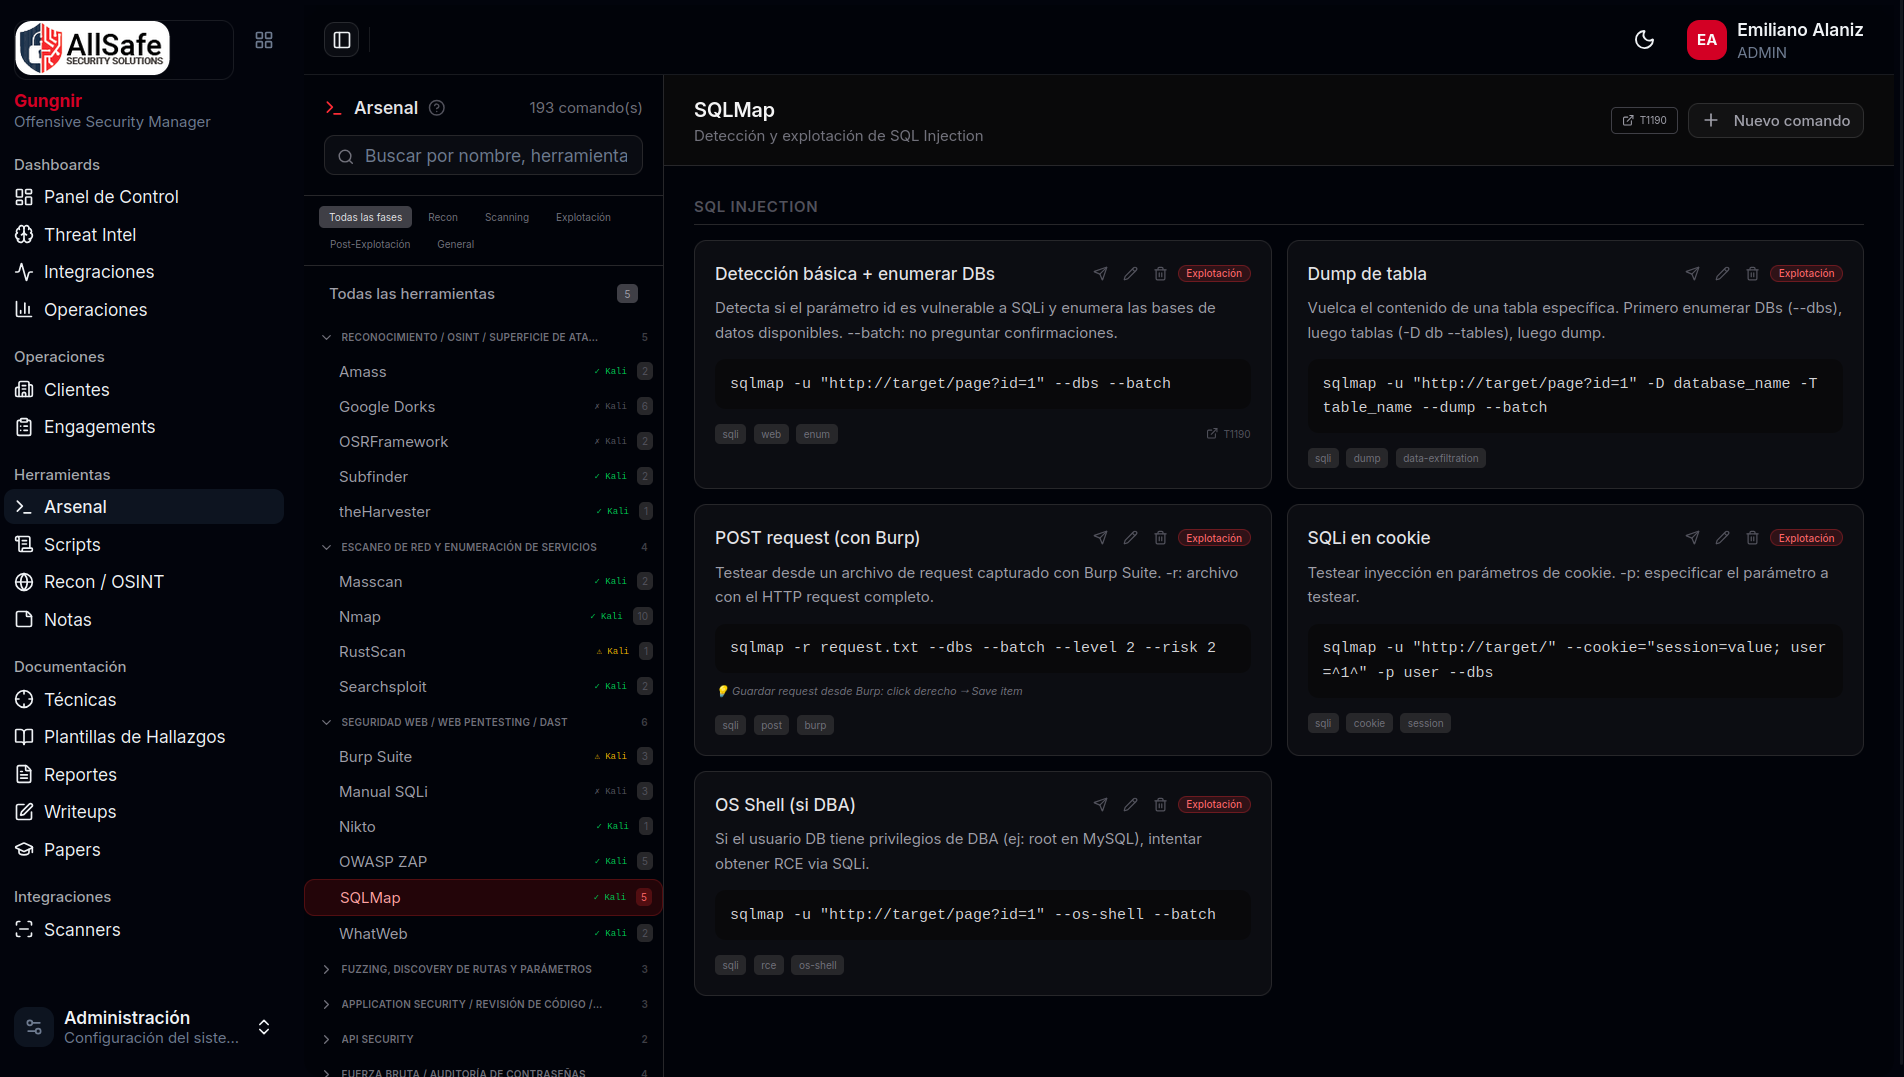Send the POST request command

1100,538
